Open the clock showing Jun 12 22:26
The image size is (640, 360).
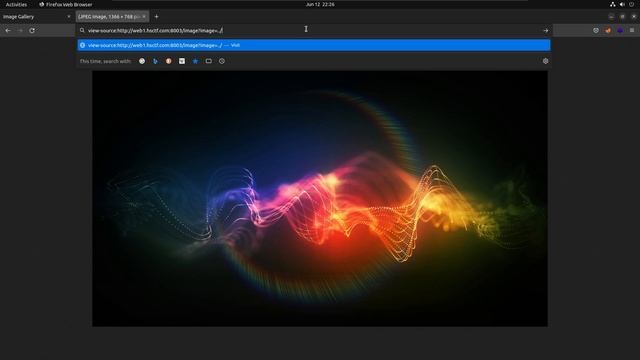click(320, 4)
